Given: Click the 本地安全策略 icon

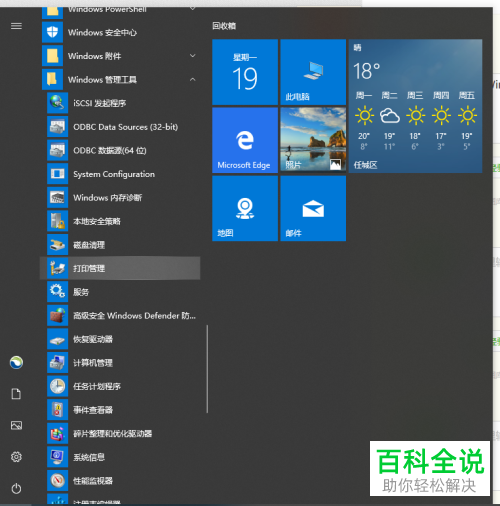Looking at the screenshot, I should click(x=58, y=221).
